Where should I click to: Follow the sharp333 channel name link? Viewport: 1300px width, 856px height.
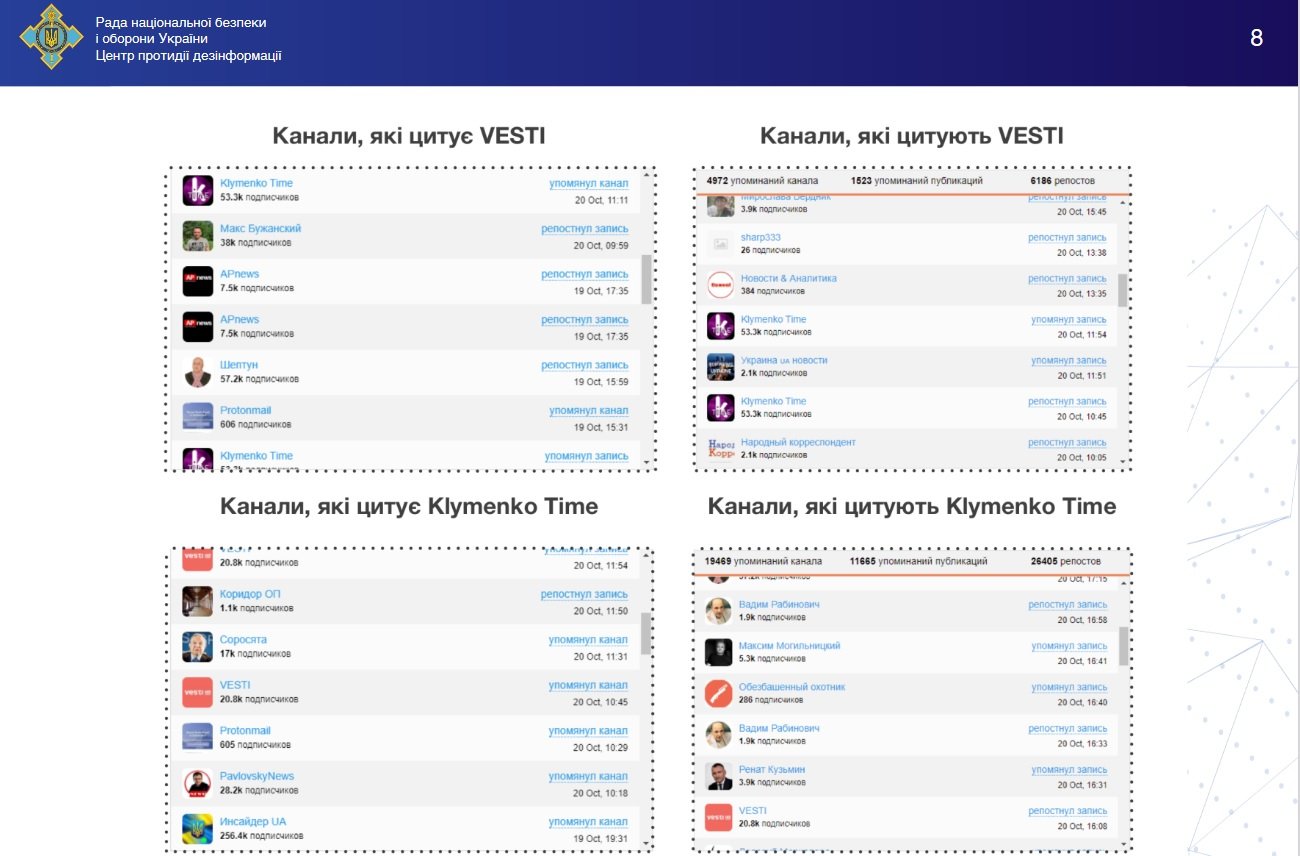pyautogui.click(x=760, y=237)
